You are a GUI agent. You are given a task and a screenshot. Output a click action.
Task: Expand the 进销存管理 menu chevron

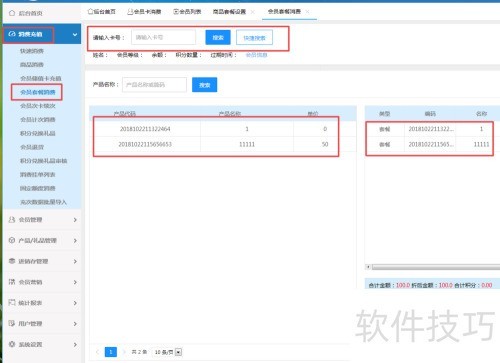tap(75, 261)
